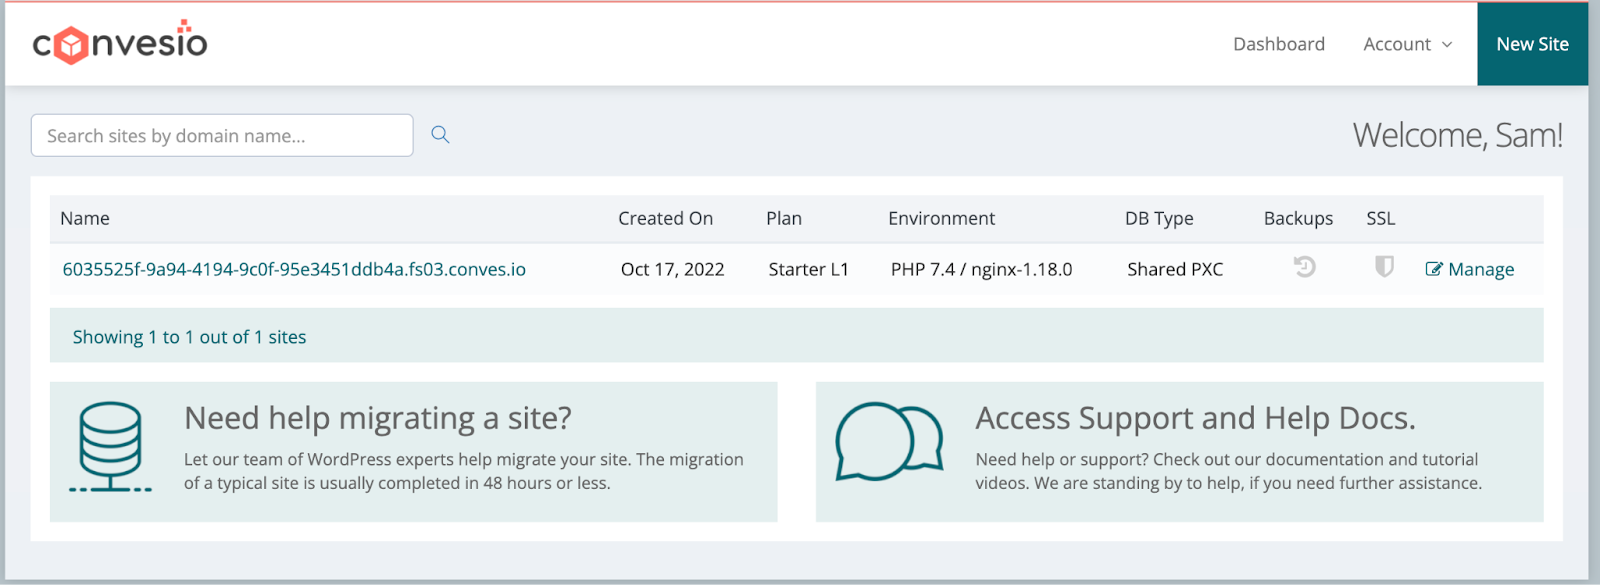
Task: Focus the search sites by domain field
Action: (222, 135)
